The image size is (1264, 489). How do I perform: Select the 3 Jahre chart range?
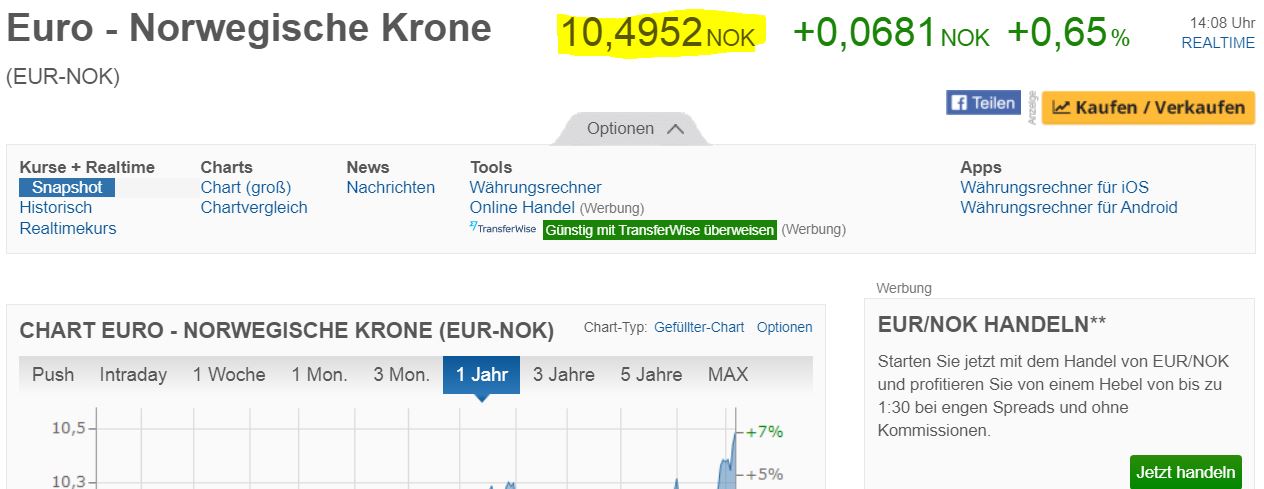pyautogui.click(x=563, y=375)
